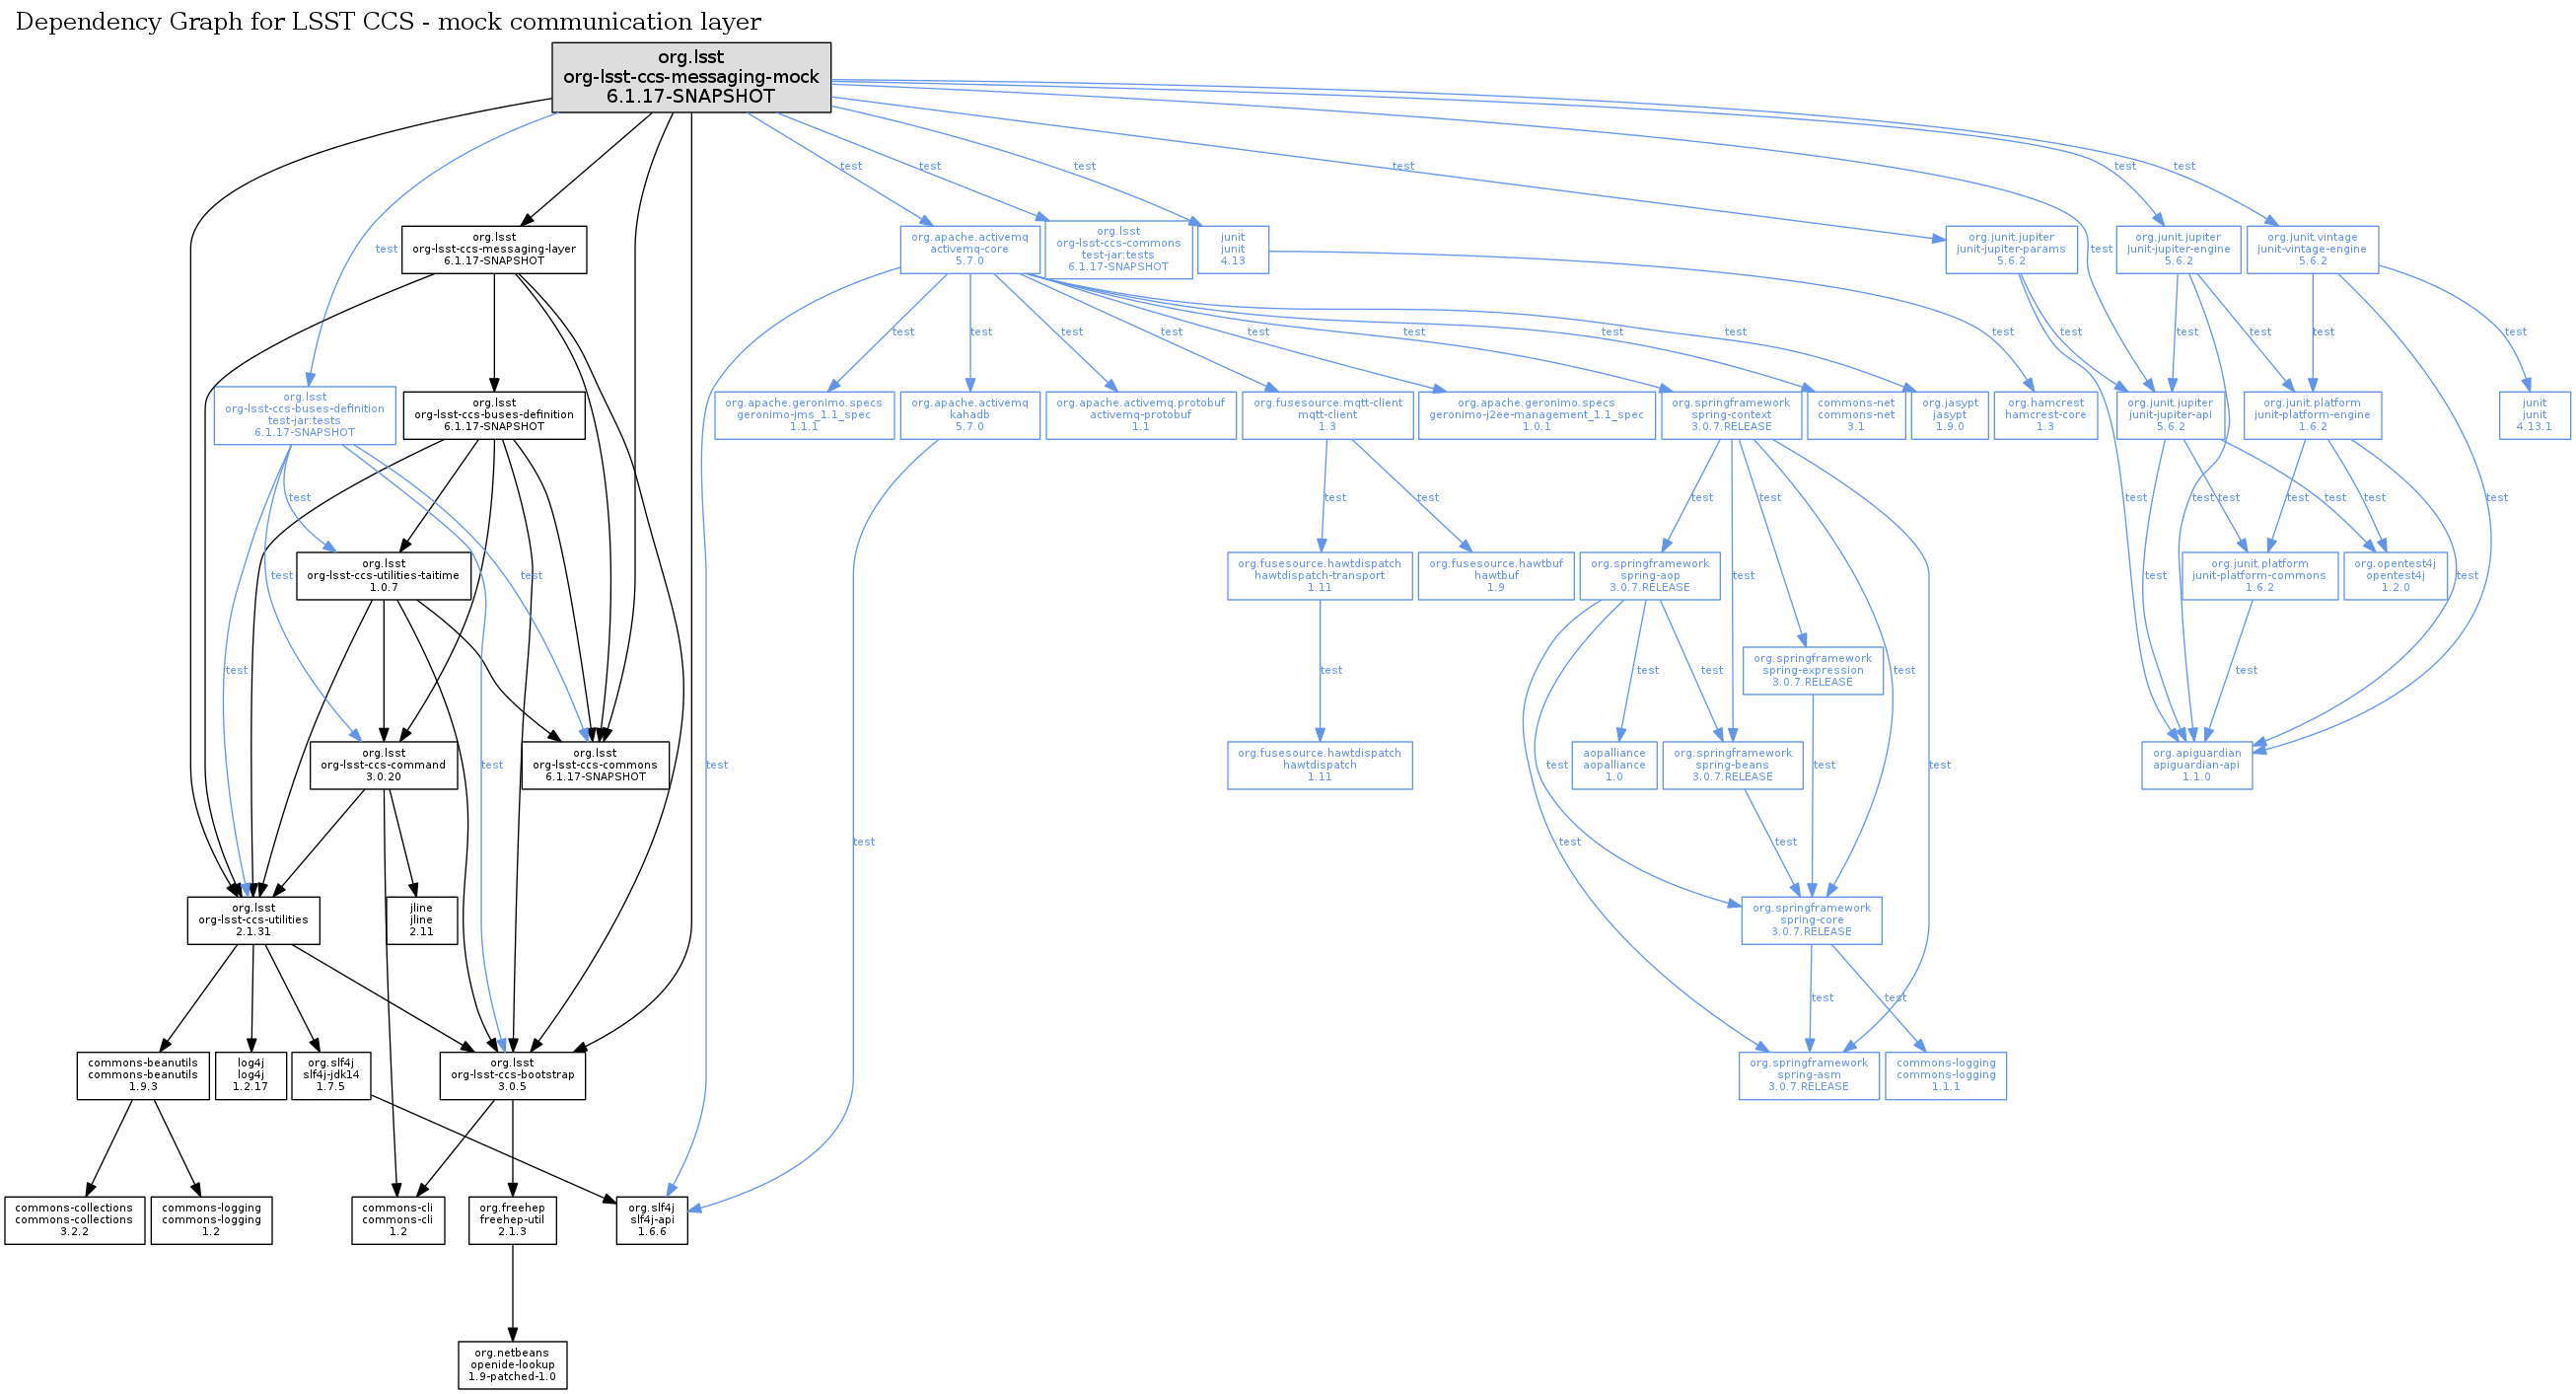The width and height of the screenshot is (2576, 1394).
Task: Click the mqtt-client 1.3 node
Action: click(x=1326, y=415)
